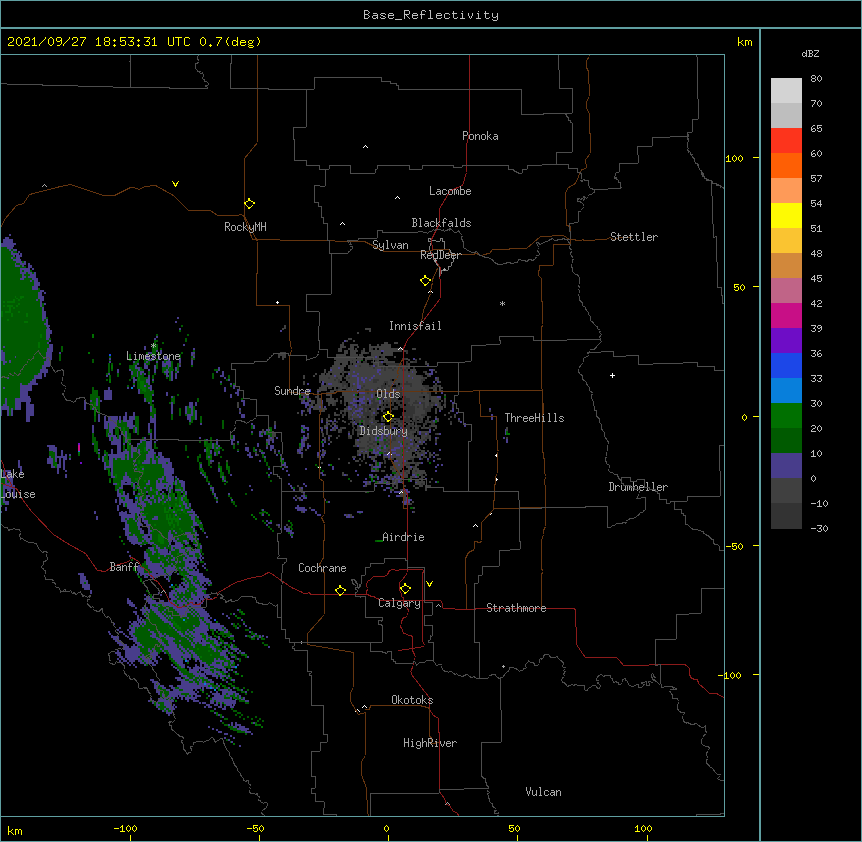This screenshot has width=862, height=842.
Task: Click the Base_Reflectivity title text
Action: [431, 15]
